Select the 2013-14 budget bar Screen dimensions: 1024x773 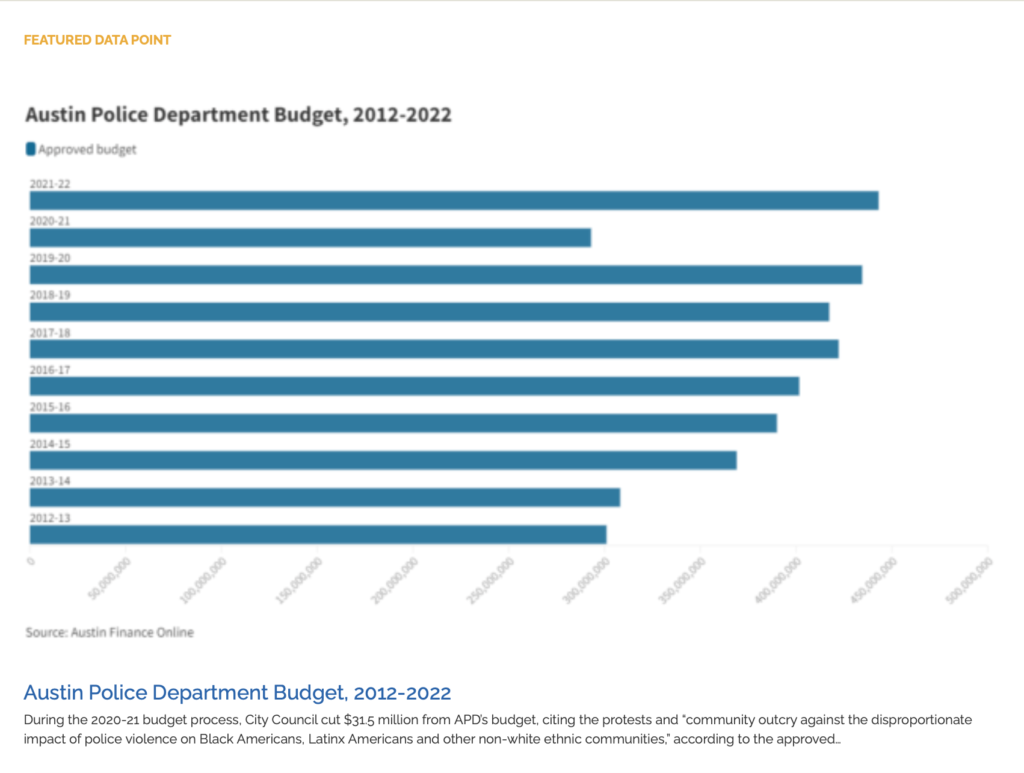(x=325, y=497)
